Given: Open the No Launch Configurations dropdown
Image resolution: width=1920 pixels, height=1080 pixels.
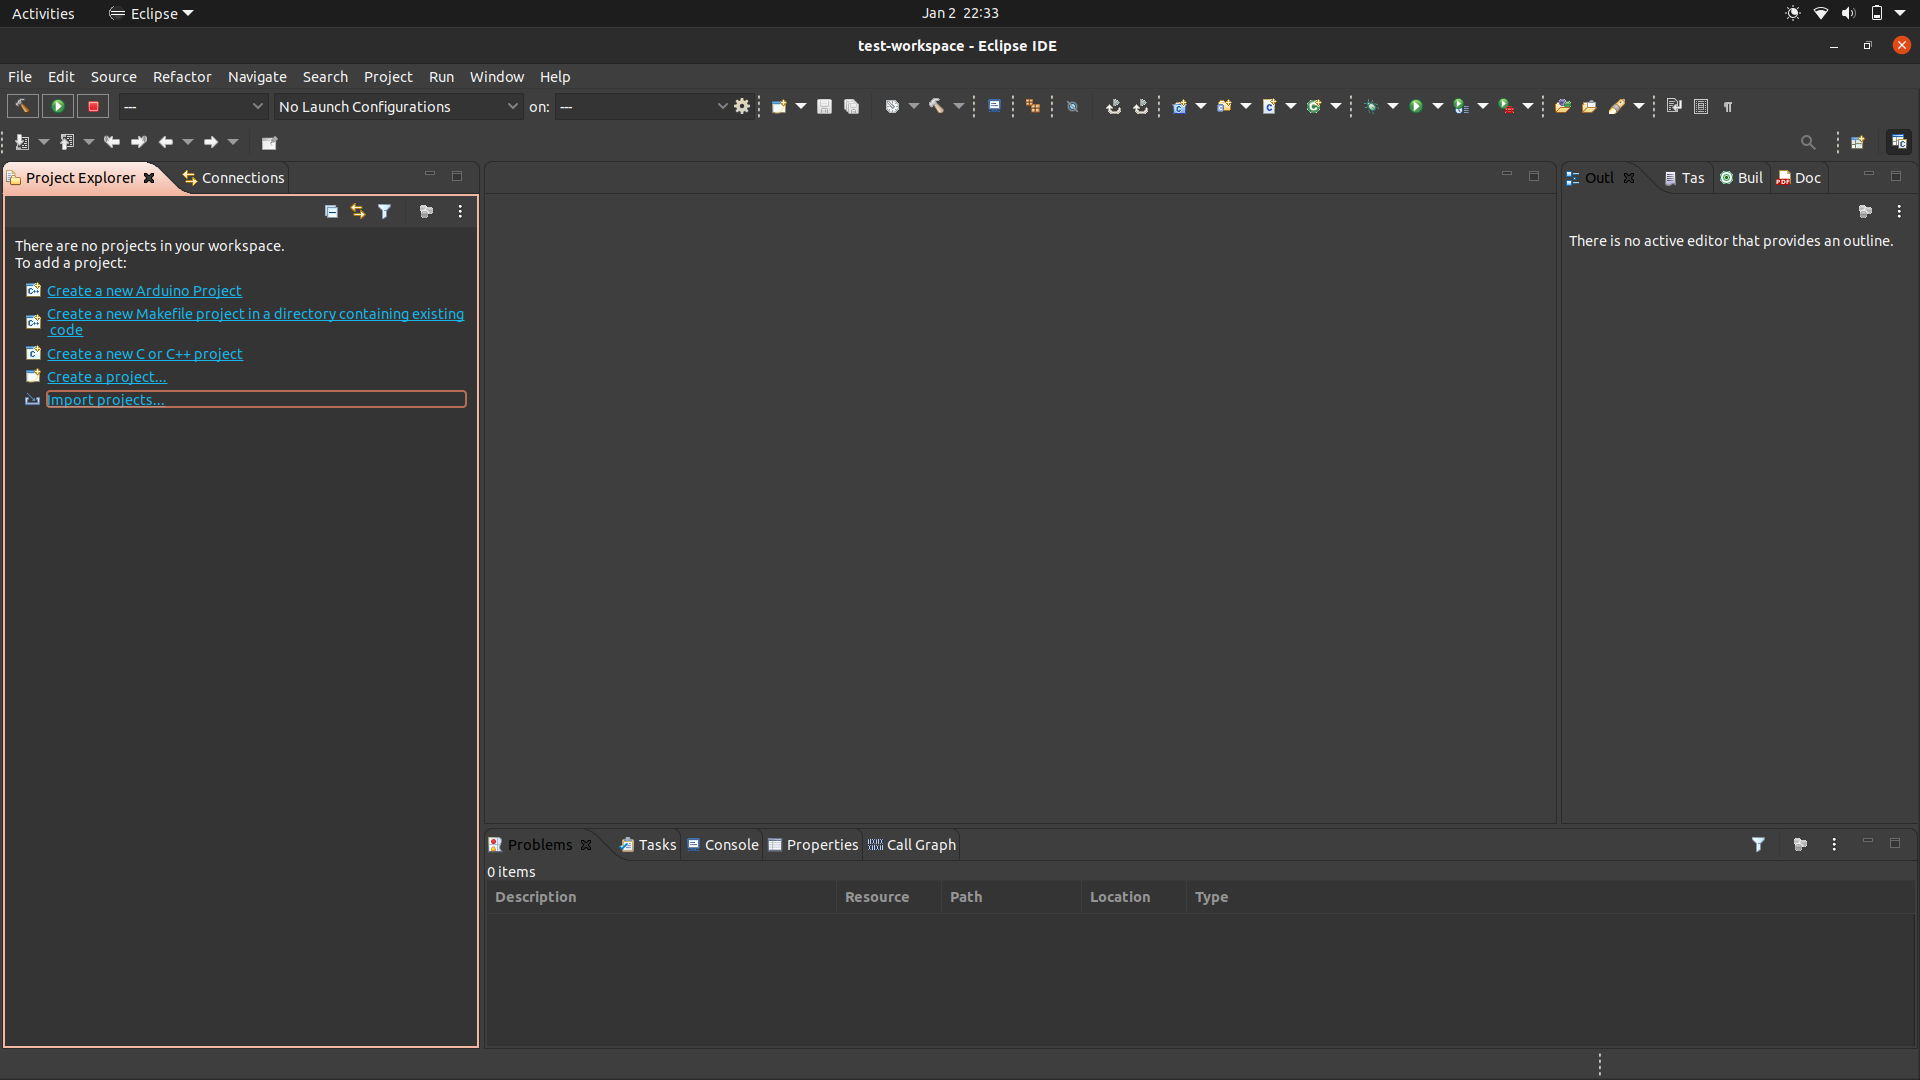Looking at the screenshot, I should pyautogui.click(x=398, y=106).
